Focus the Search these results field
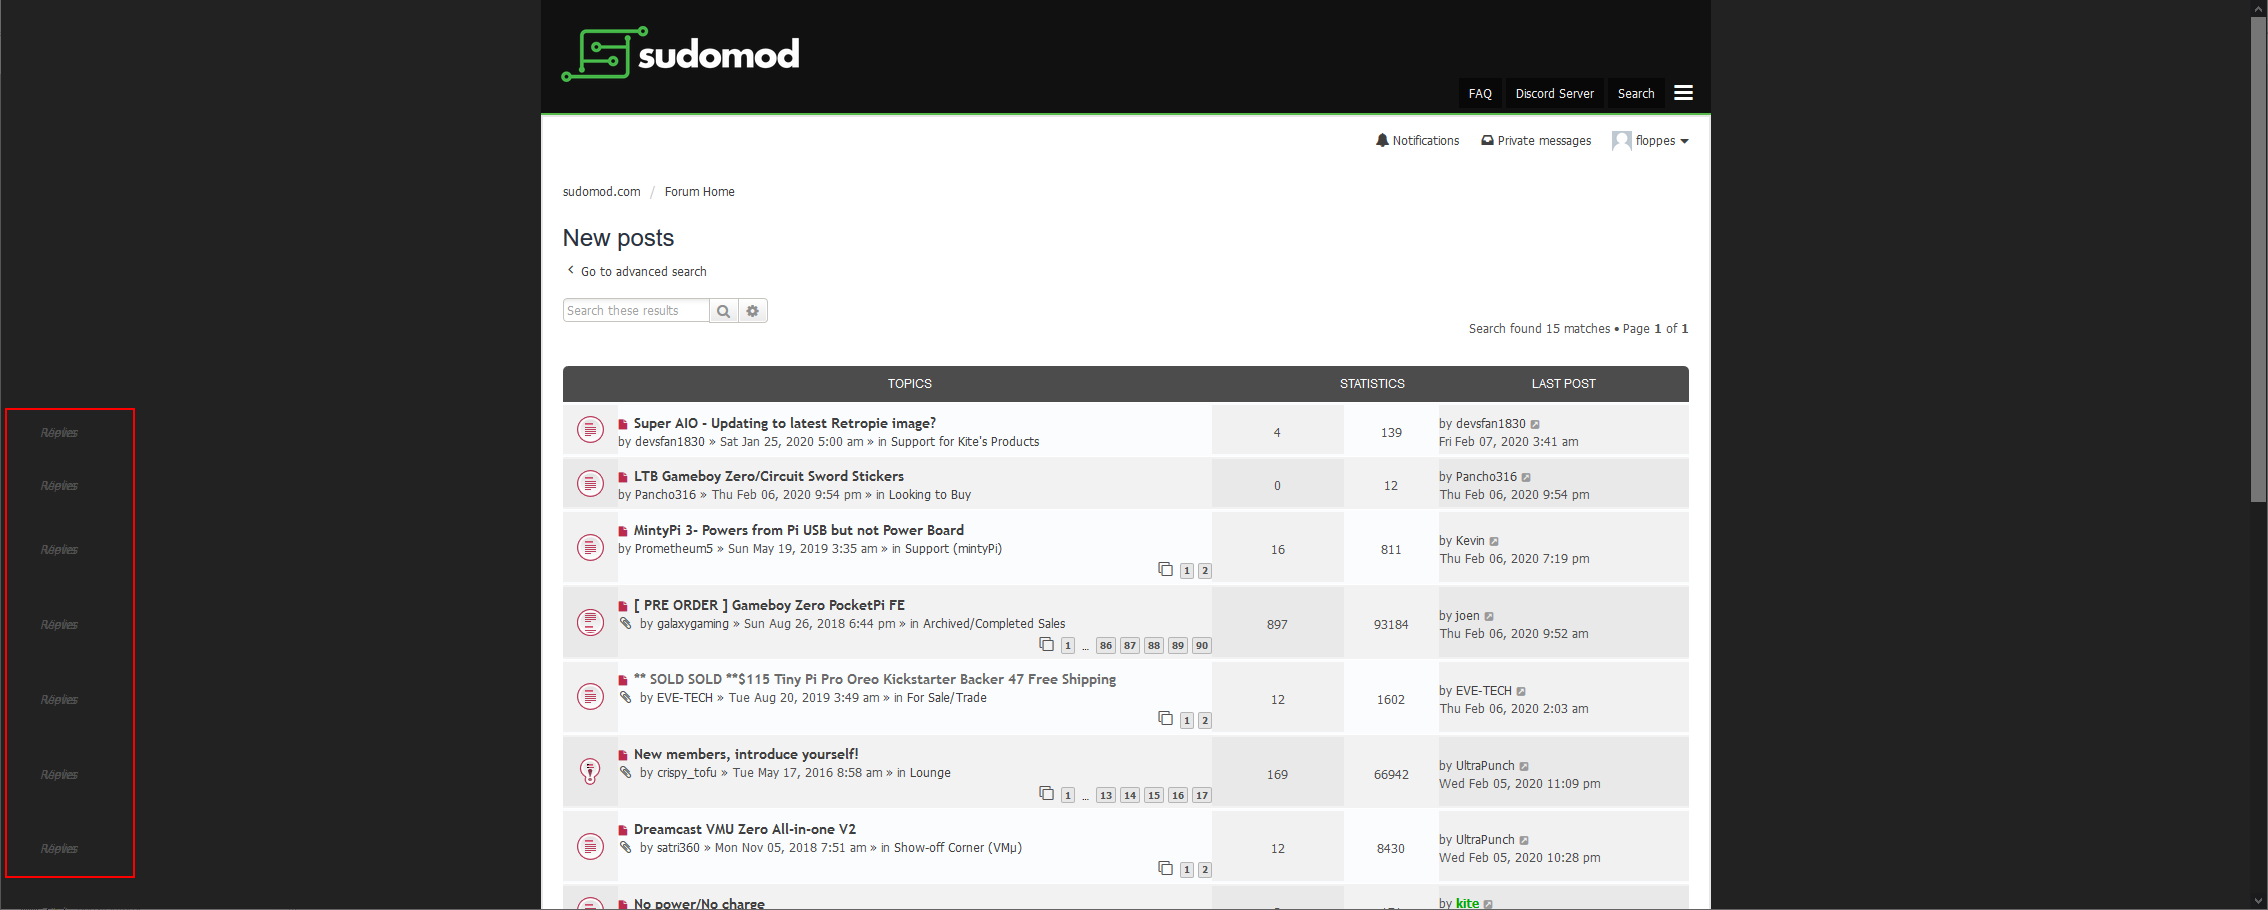2268x910 pixels. [636, 311]
